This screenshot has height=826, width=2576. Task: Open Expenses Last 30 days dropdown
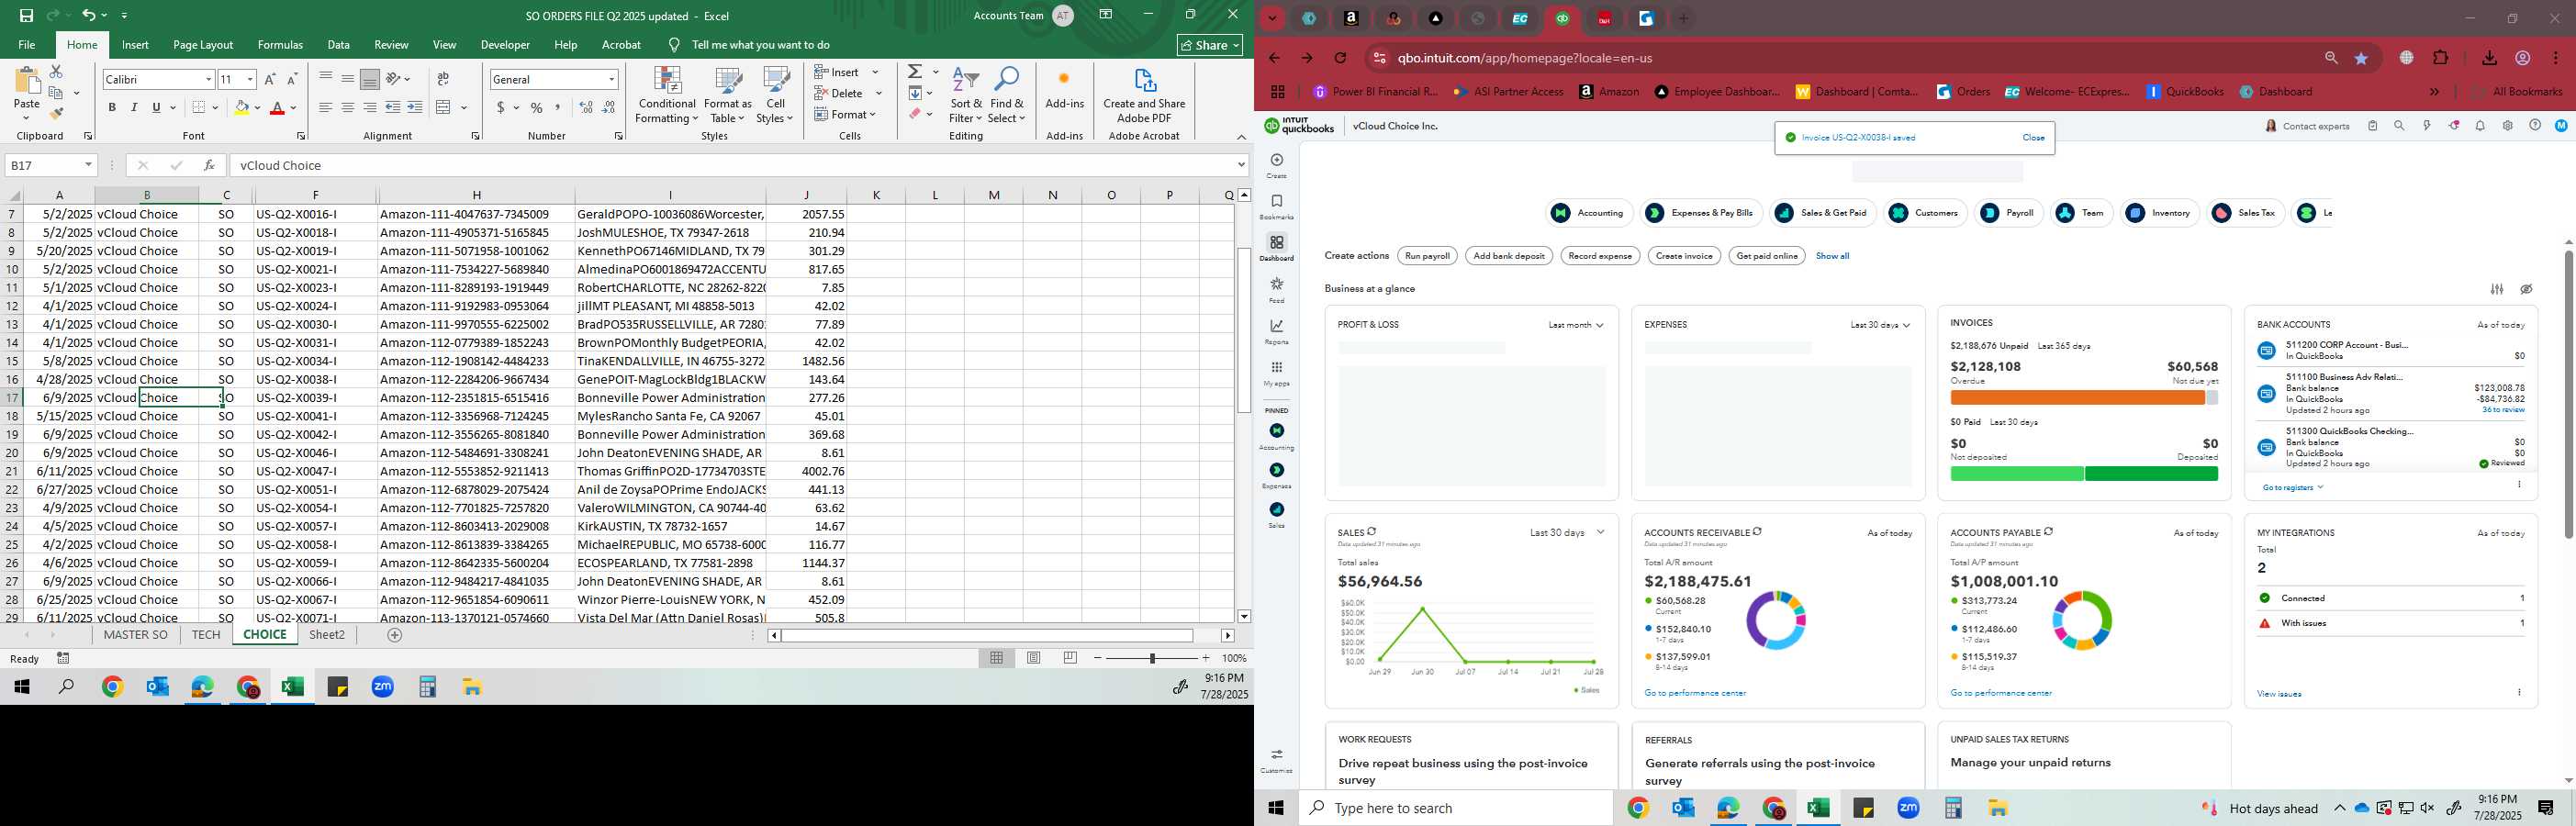tap(1880, 325)
